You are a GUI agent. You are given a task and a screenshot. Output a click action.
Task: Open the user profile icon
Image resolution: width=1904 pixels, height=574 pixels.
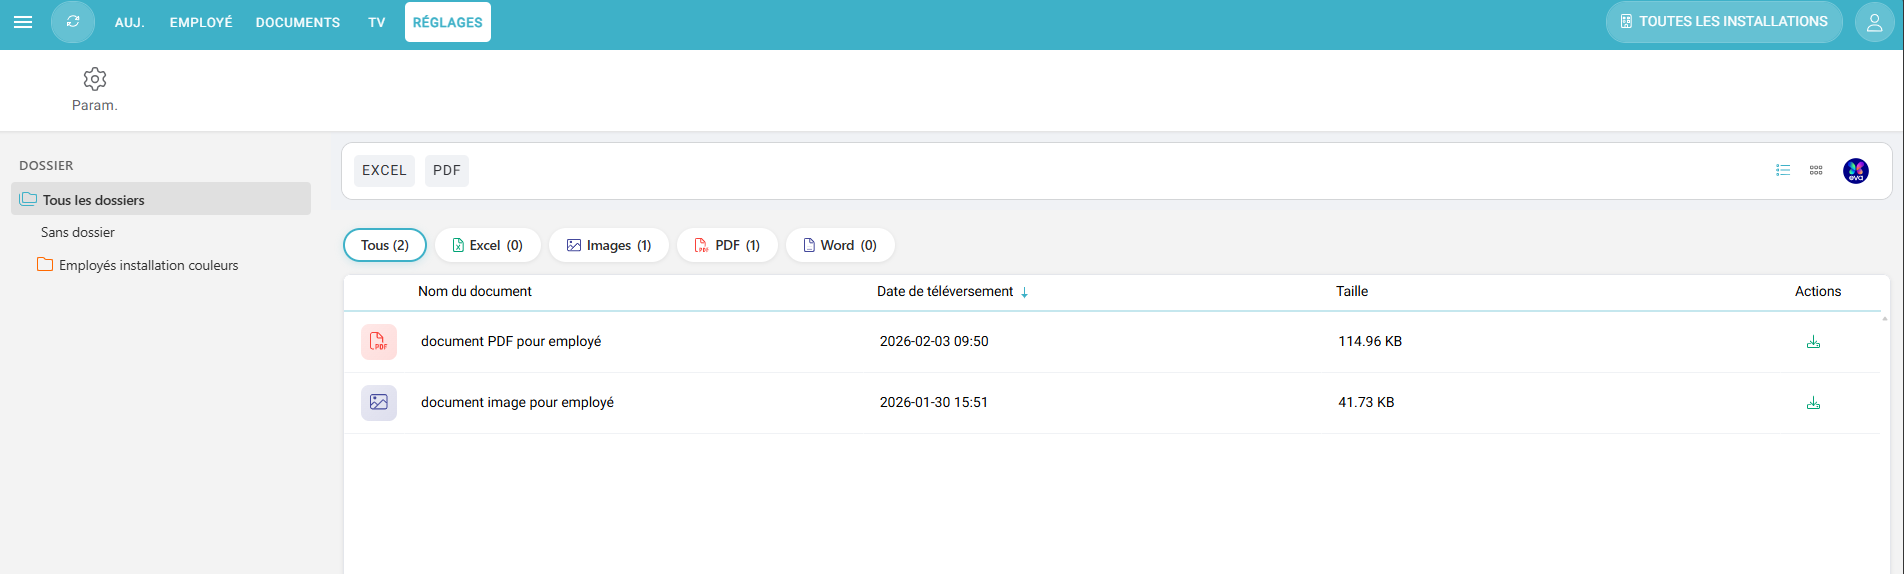[x=1874, y=22]
